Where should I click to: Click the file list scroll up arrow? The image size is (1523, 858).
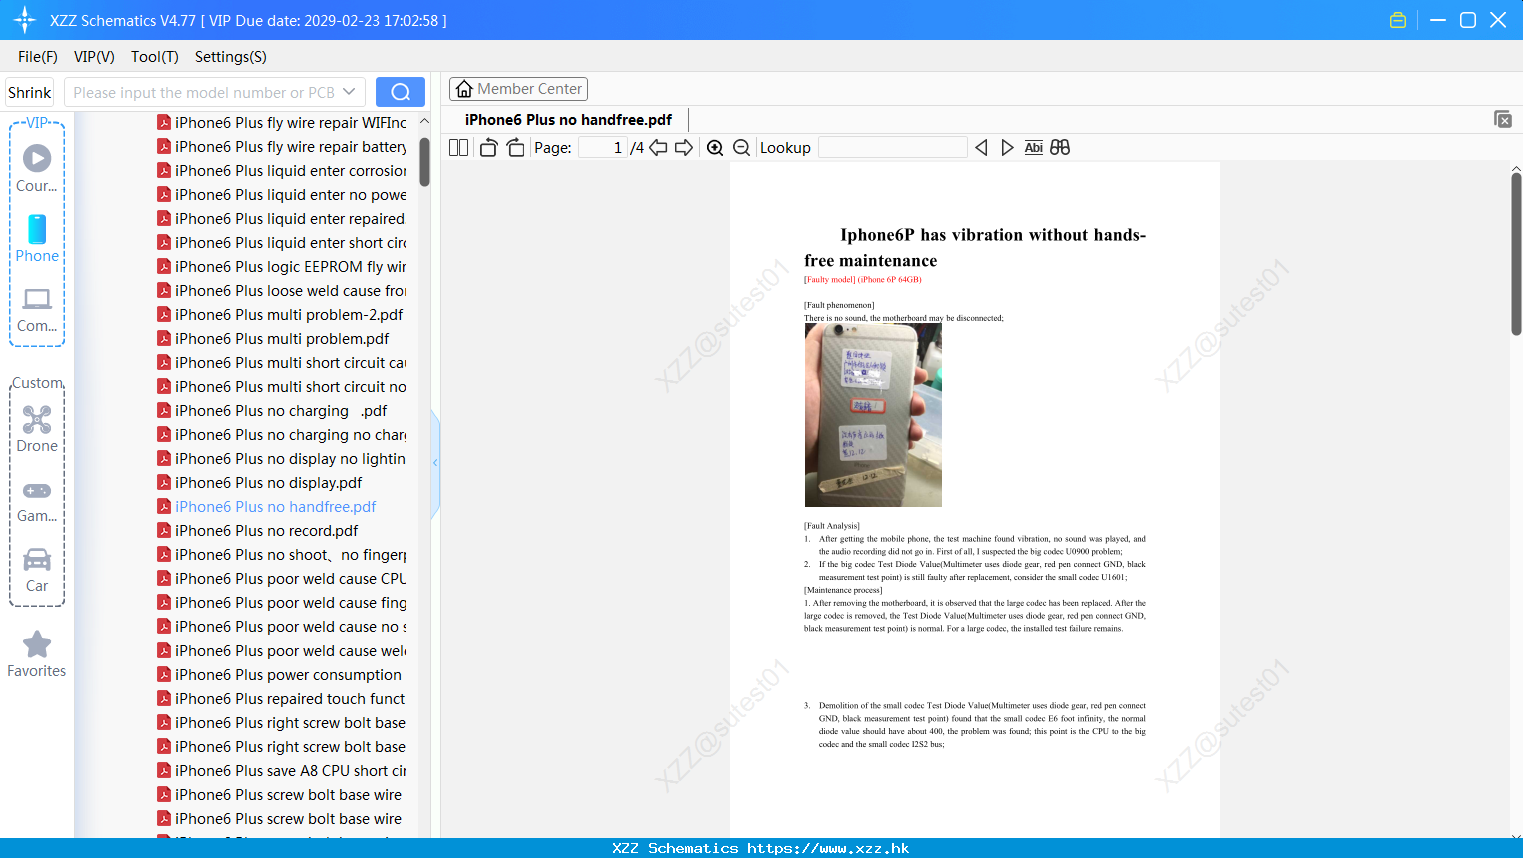[424, 121]
